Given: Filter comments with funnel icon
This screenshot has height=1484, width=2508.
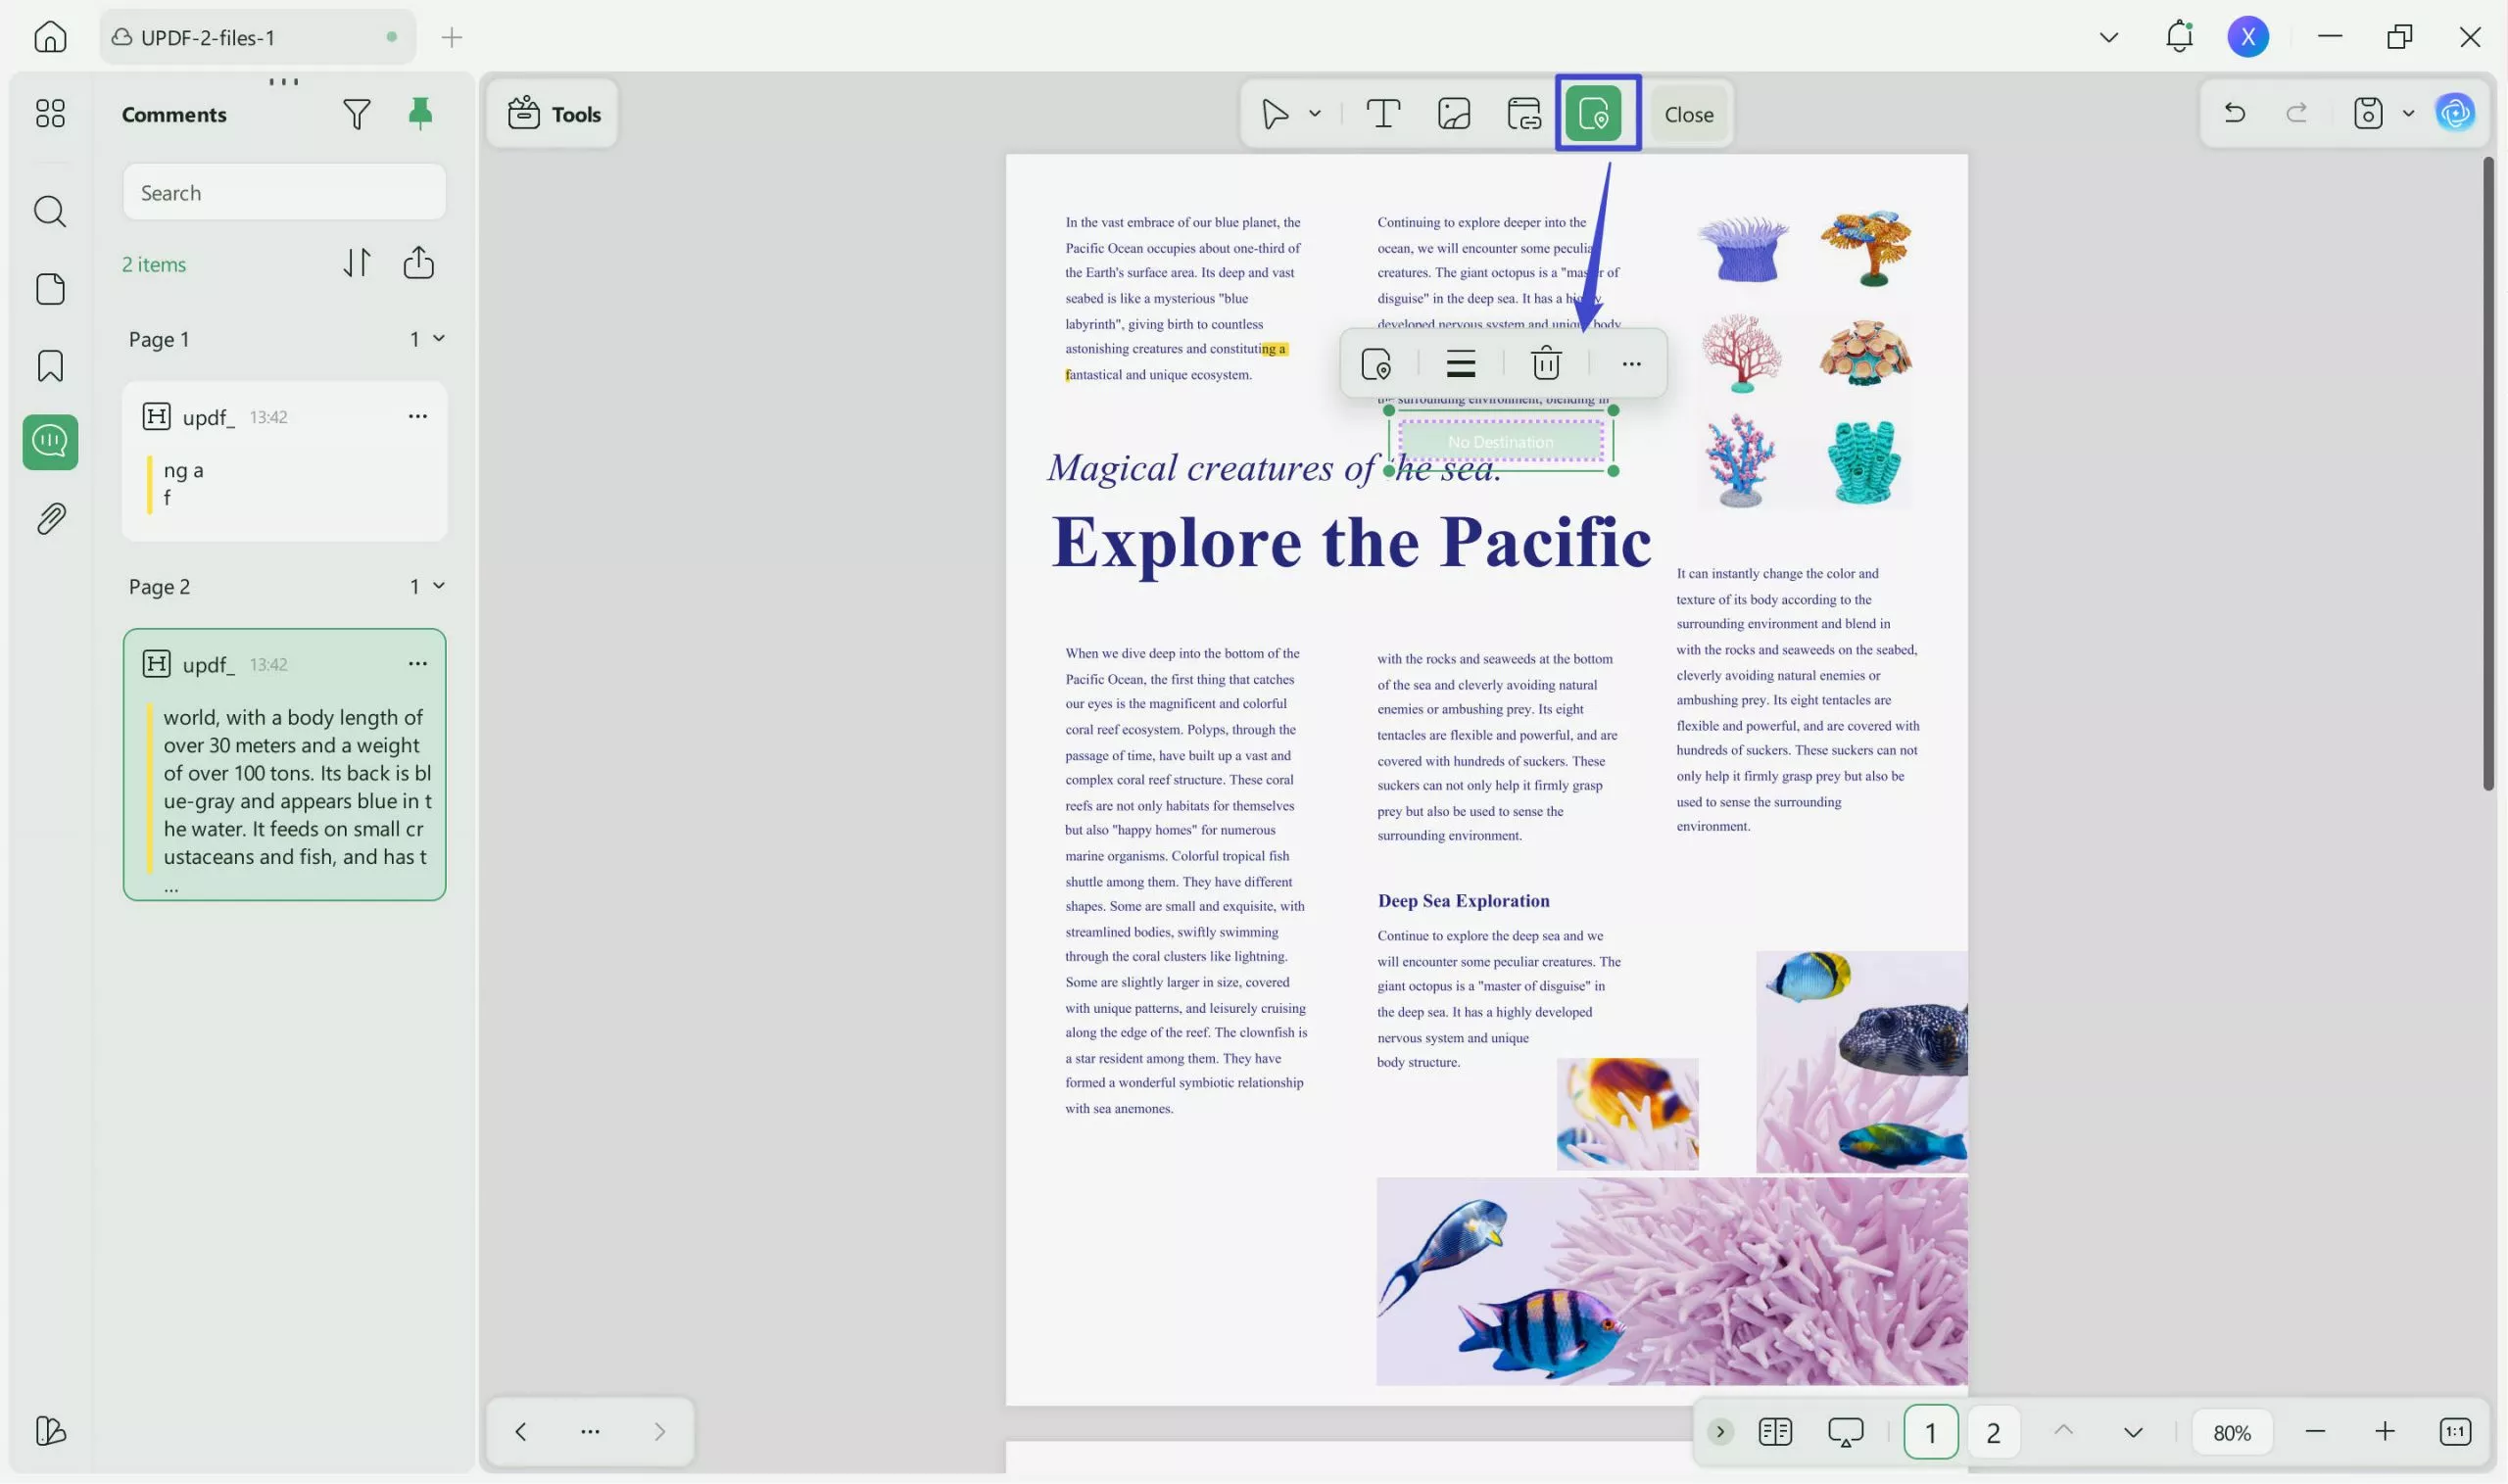Looking at the screenshot, I should tap(356, 114).
